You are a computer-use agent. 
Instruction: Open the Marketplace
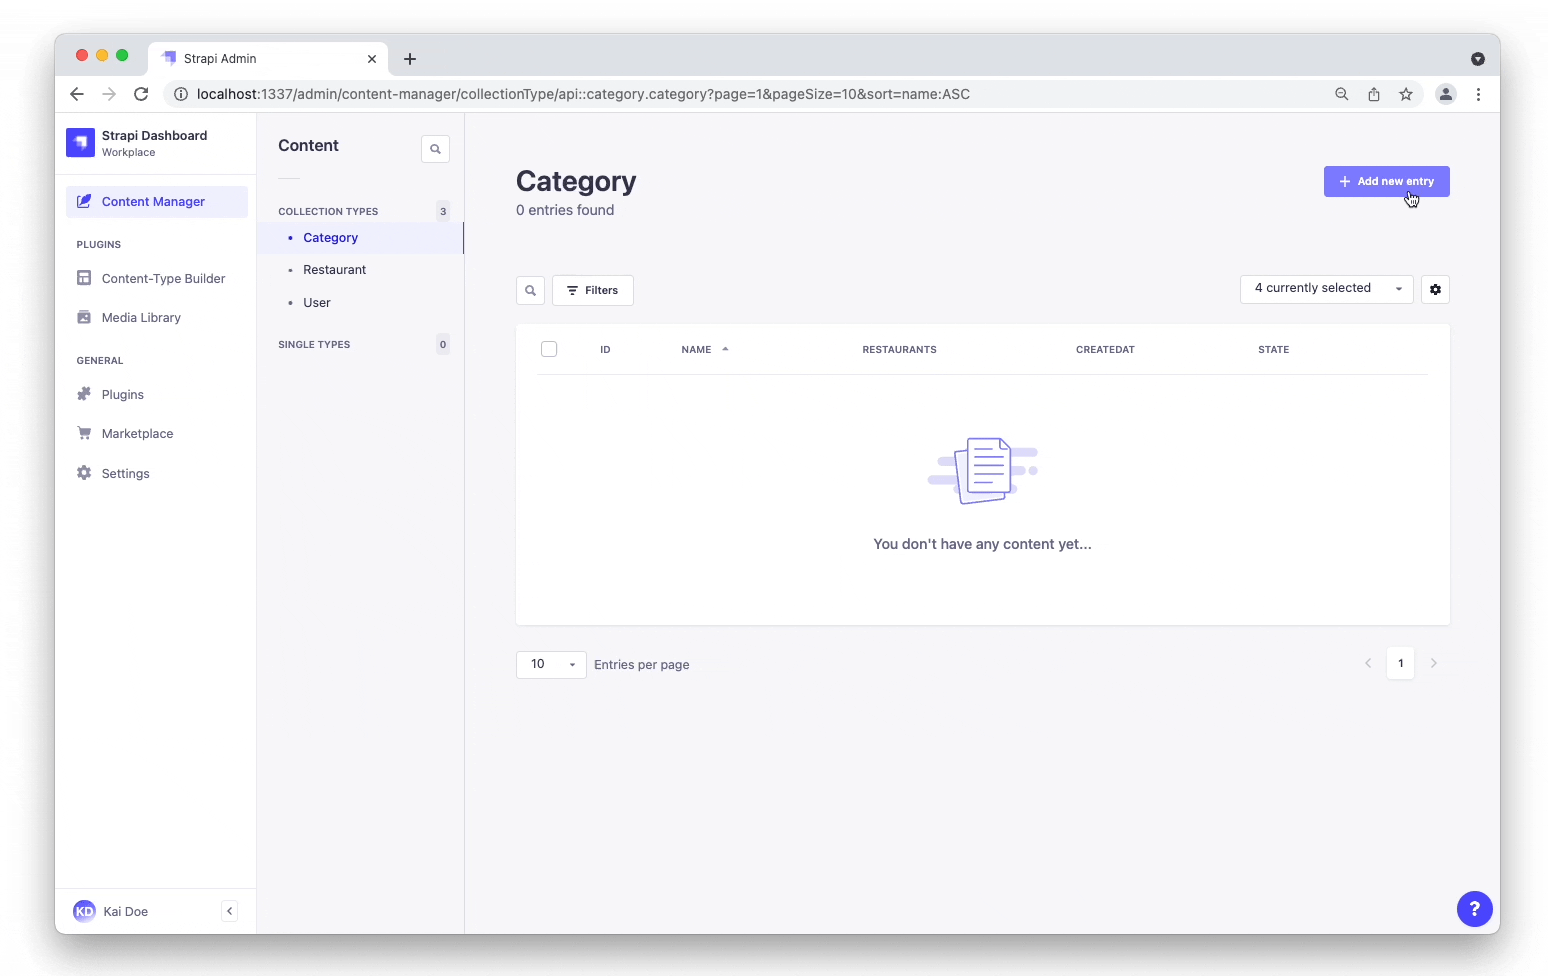(136, 433)
